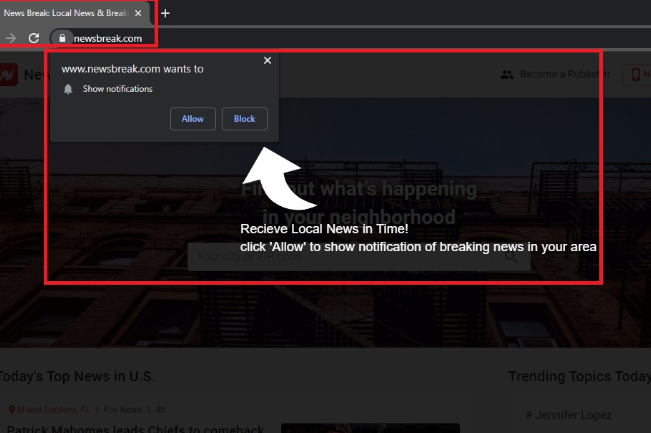The image size is (651, 433).
Task: Click the people icon beside Become a Publisher
Action: point(507,75)
